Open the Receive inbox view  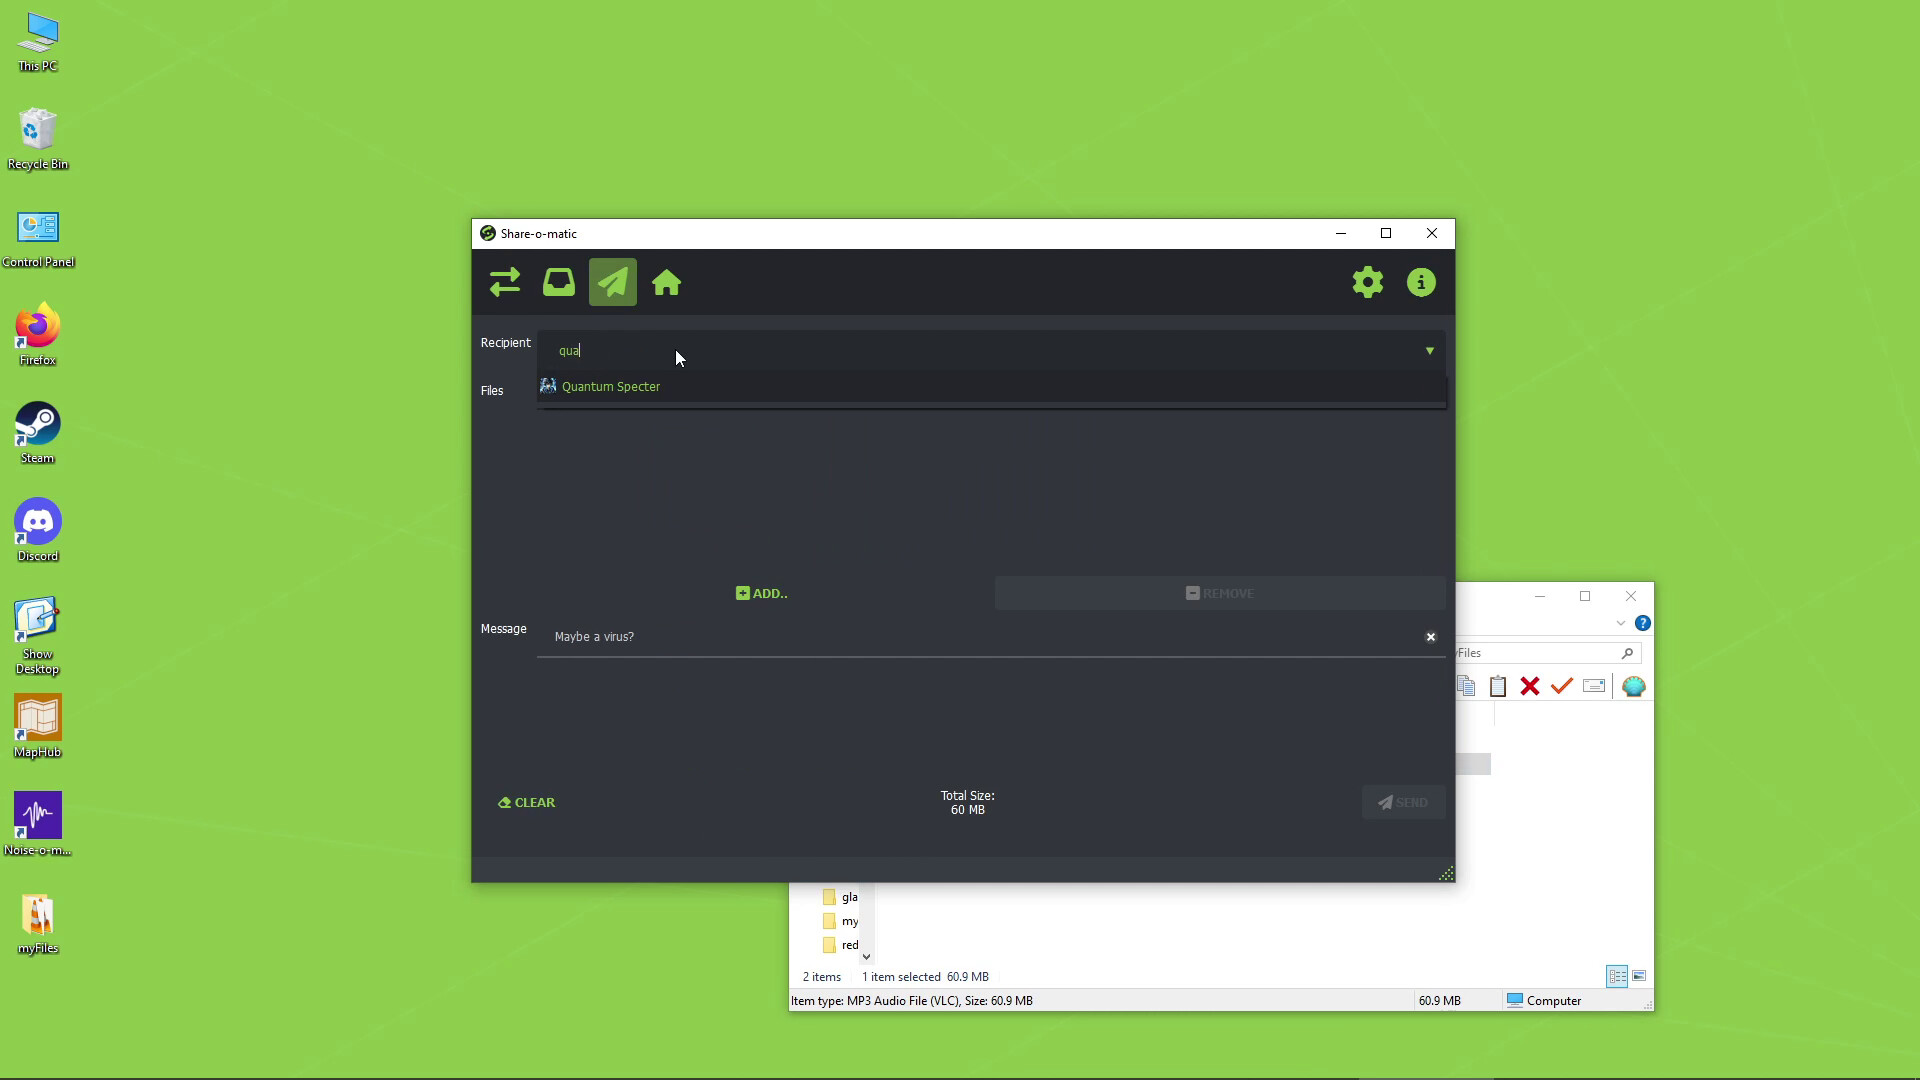(x=558, y=282)
